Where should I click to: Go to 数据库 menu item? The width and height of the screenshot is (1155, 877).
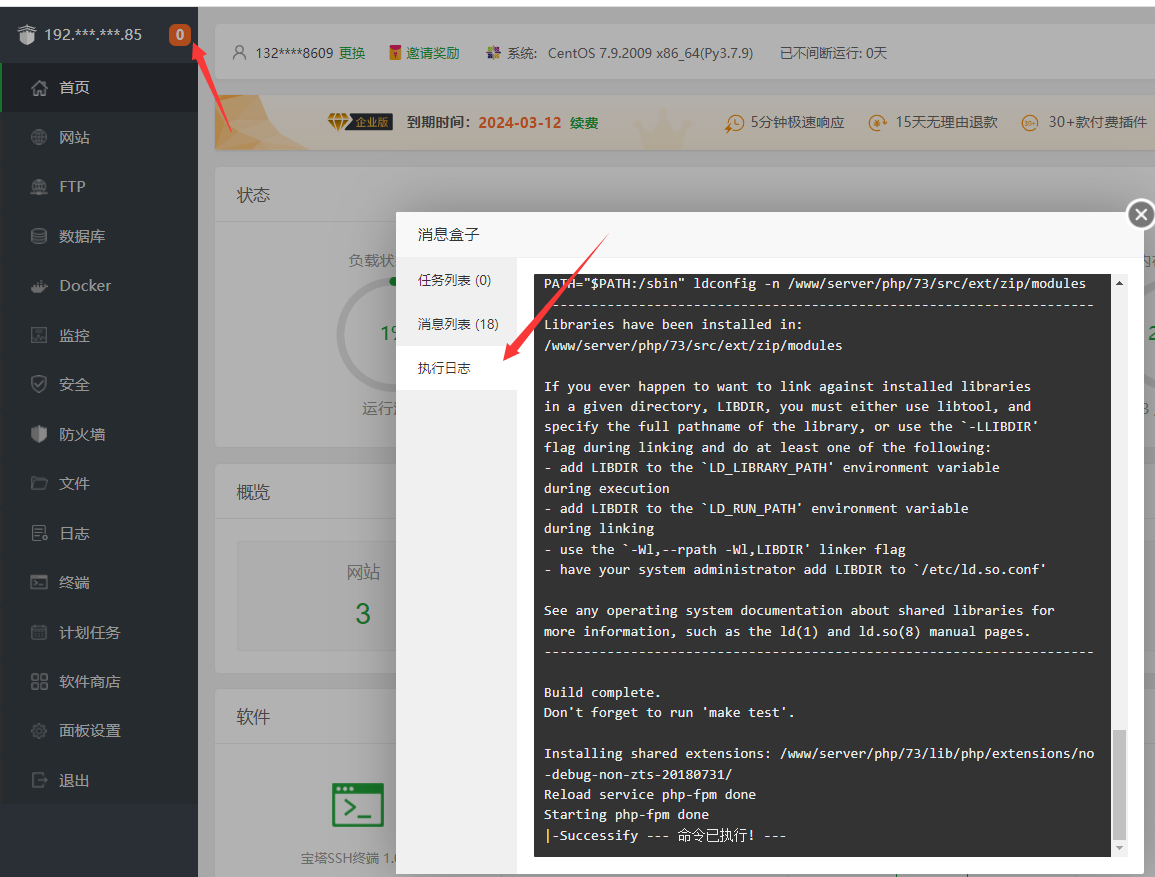tap(99, 236)
